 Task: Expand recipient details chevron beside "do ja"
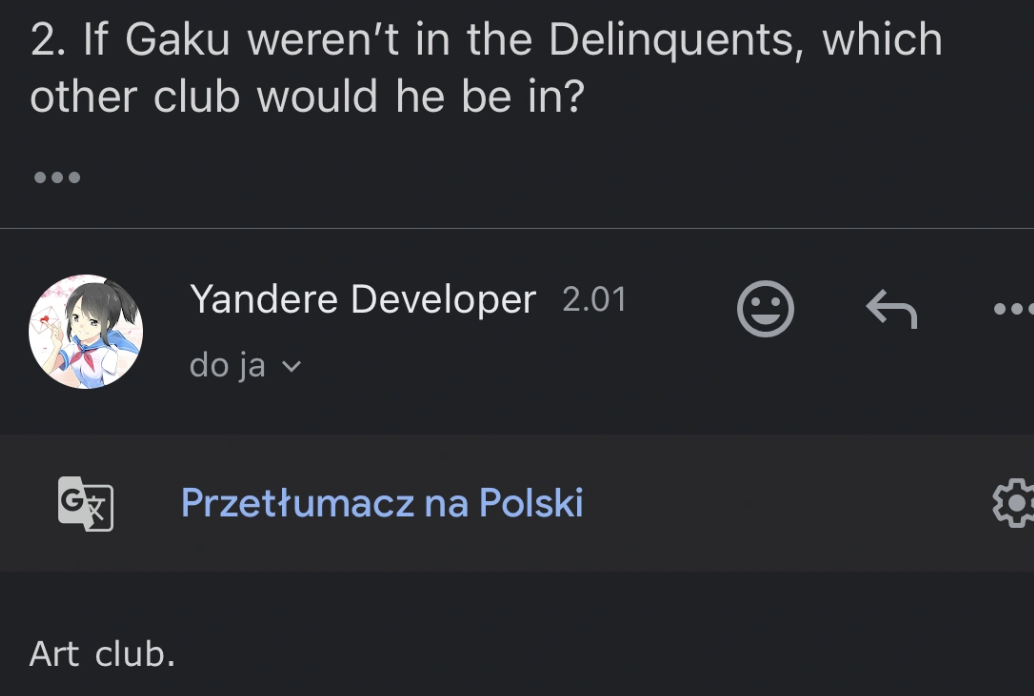coord(291,367)
